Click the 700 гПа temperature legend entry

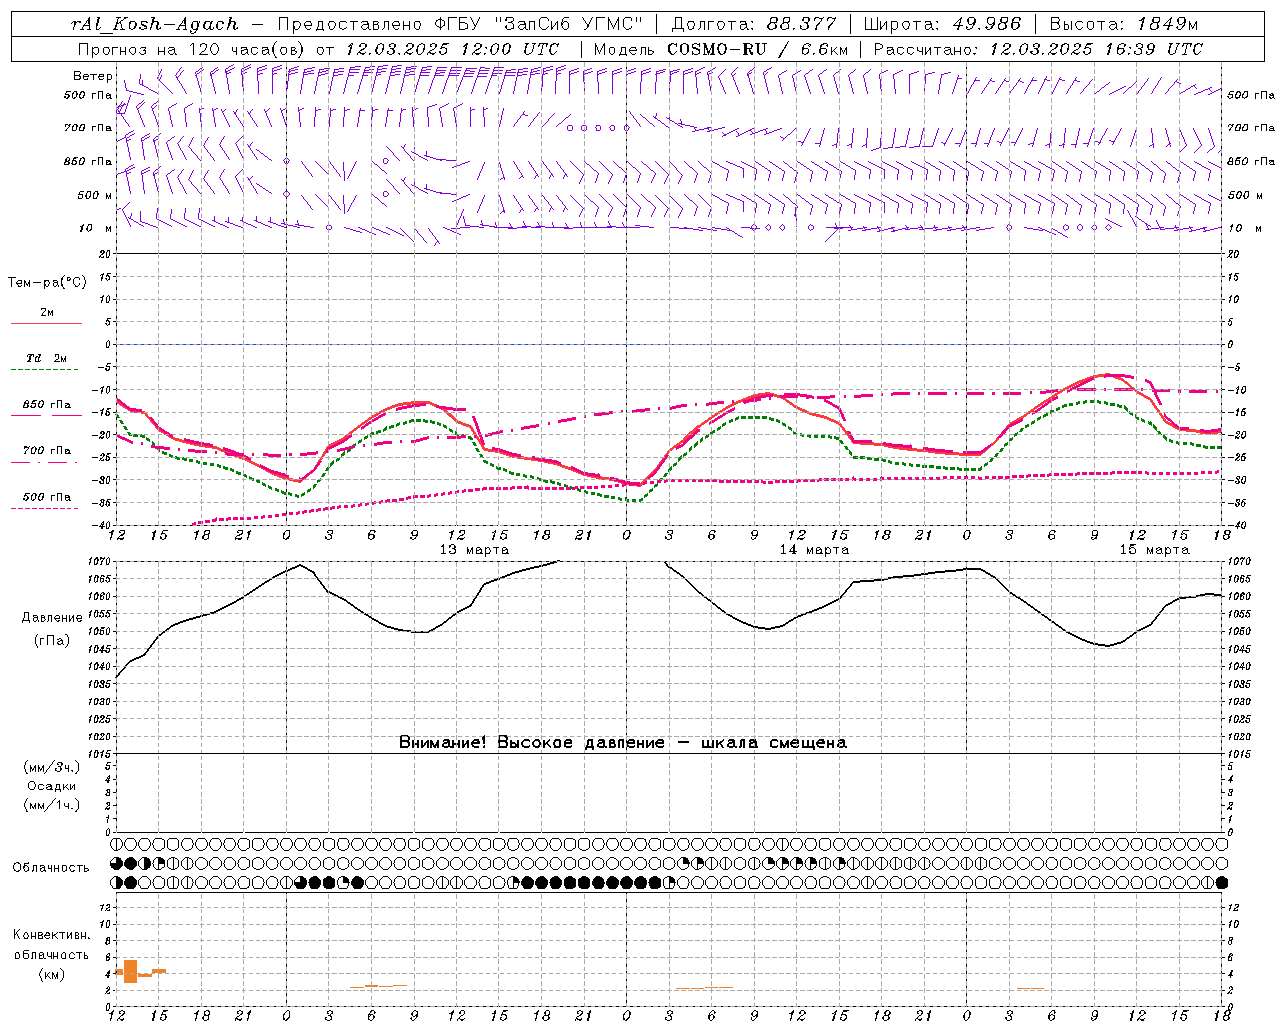(46, 452)
